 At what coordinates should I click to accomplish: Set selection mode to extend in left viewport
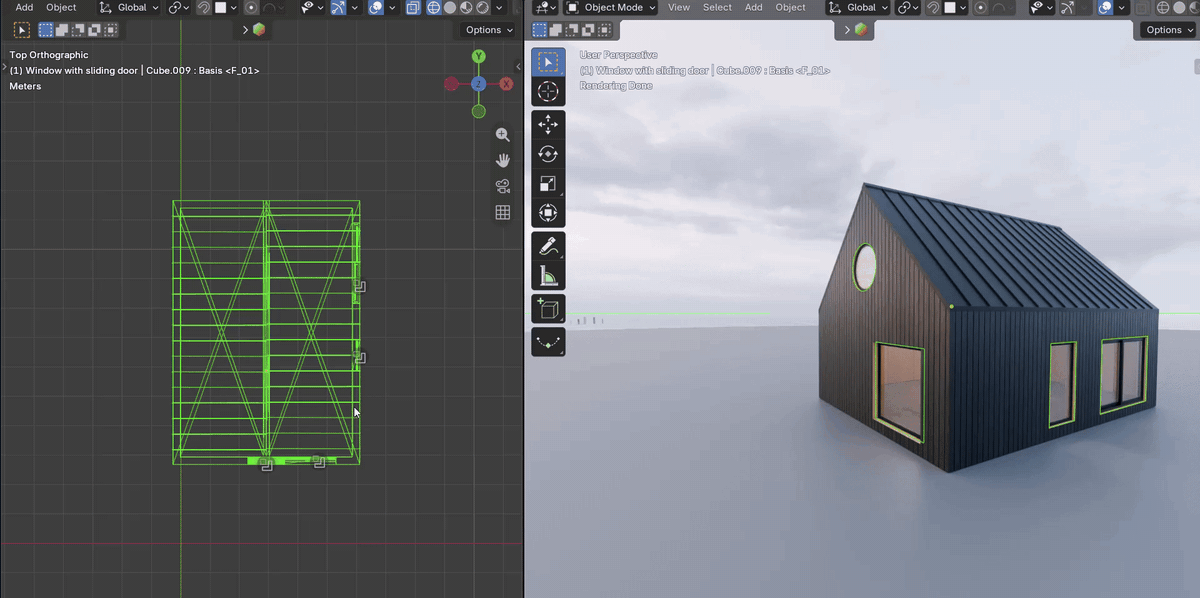[62, 30]
